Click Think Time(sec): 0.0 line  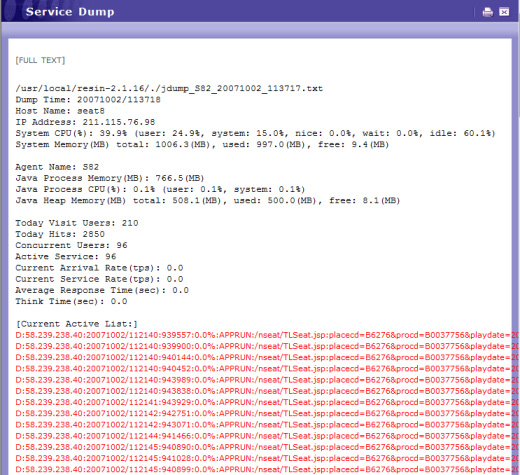[x=71, y=302]
